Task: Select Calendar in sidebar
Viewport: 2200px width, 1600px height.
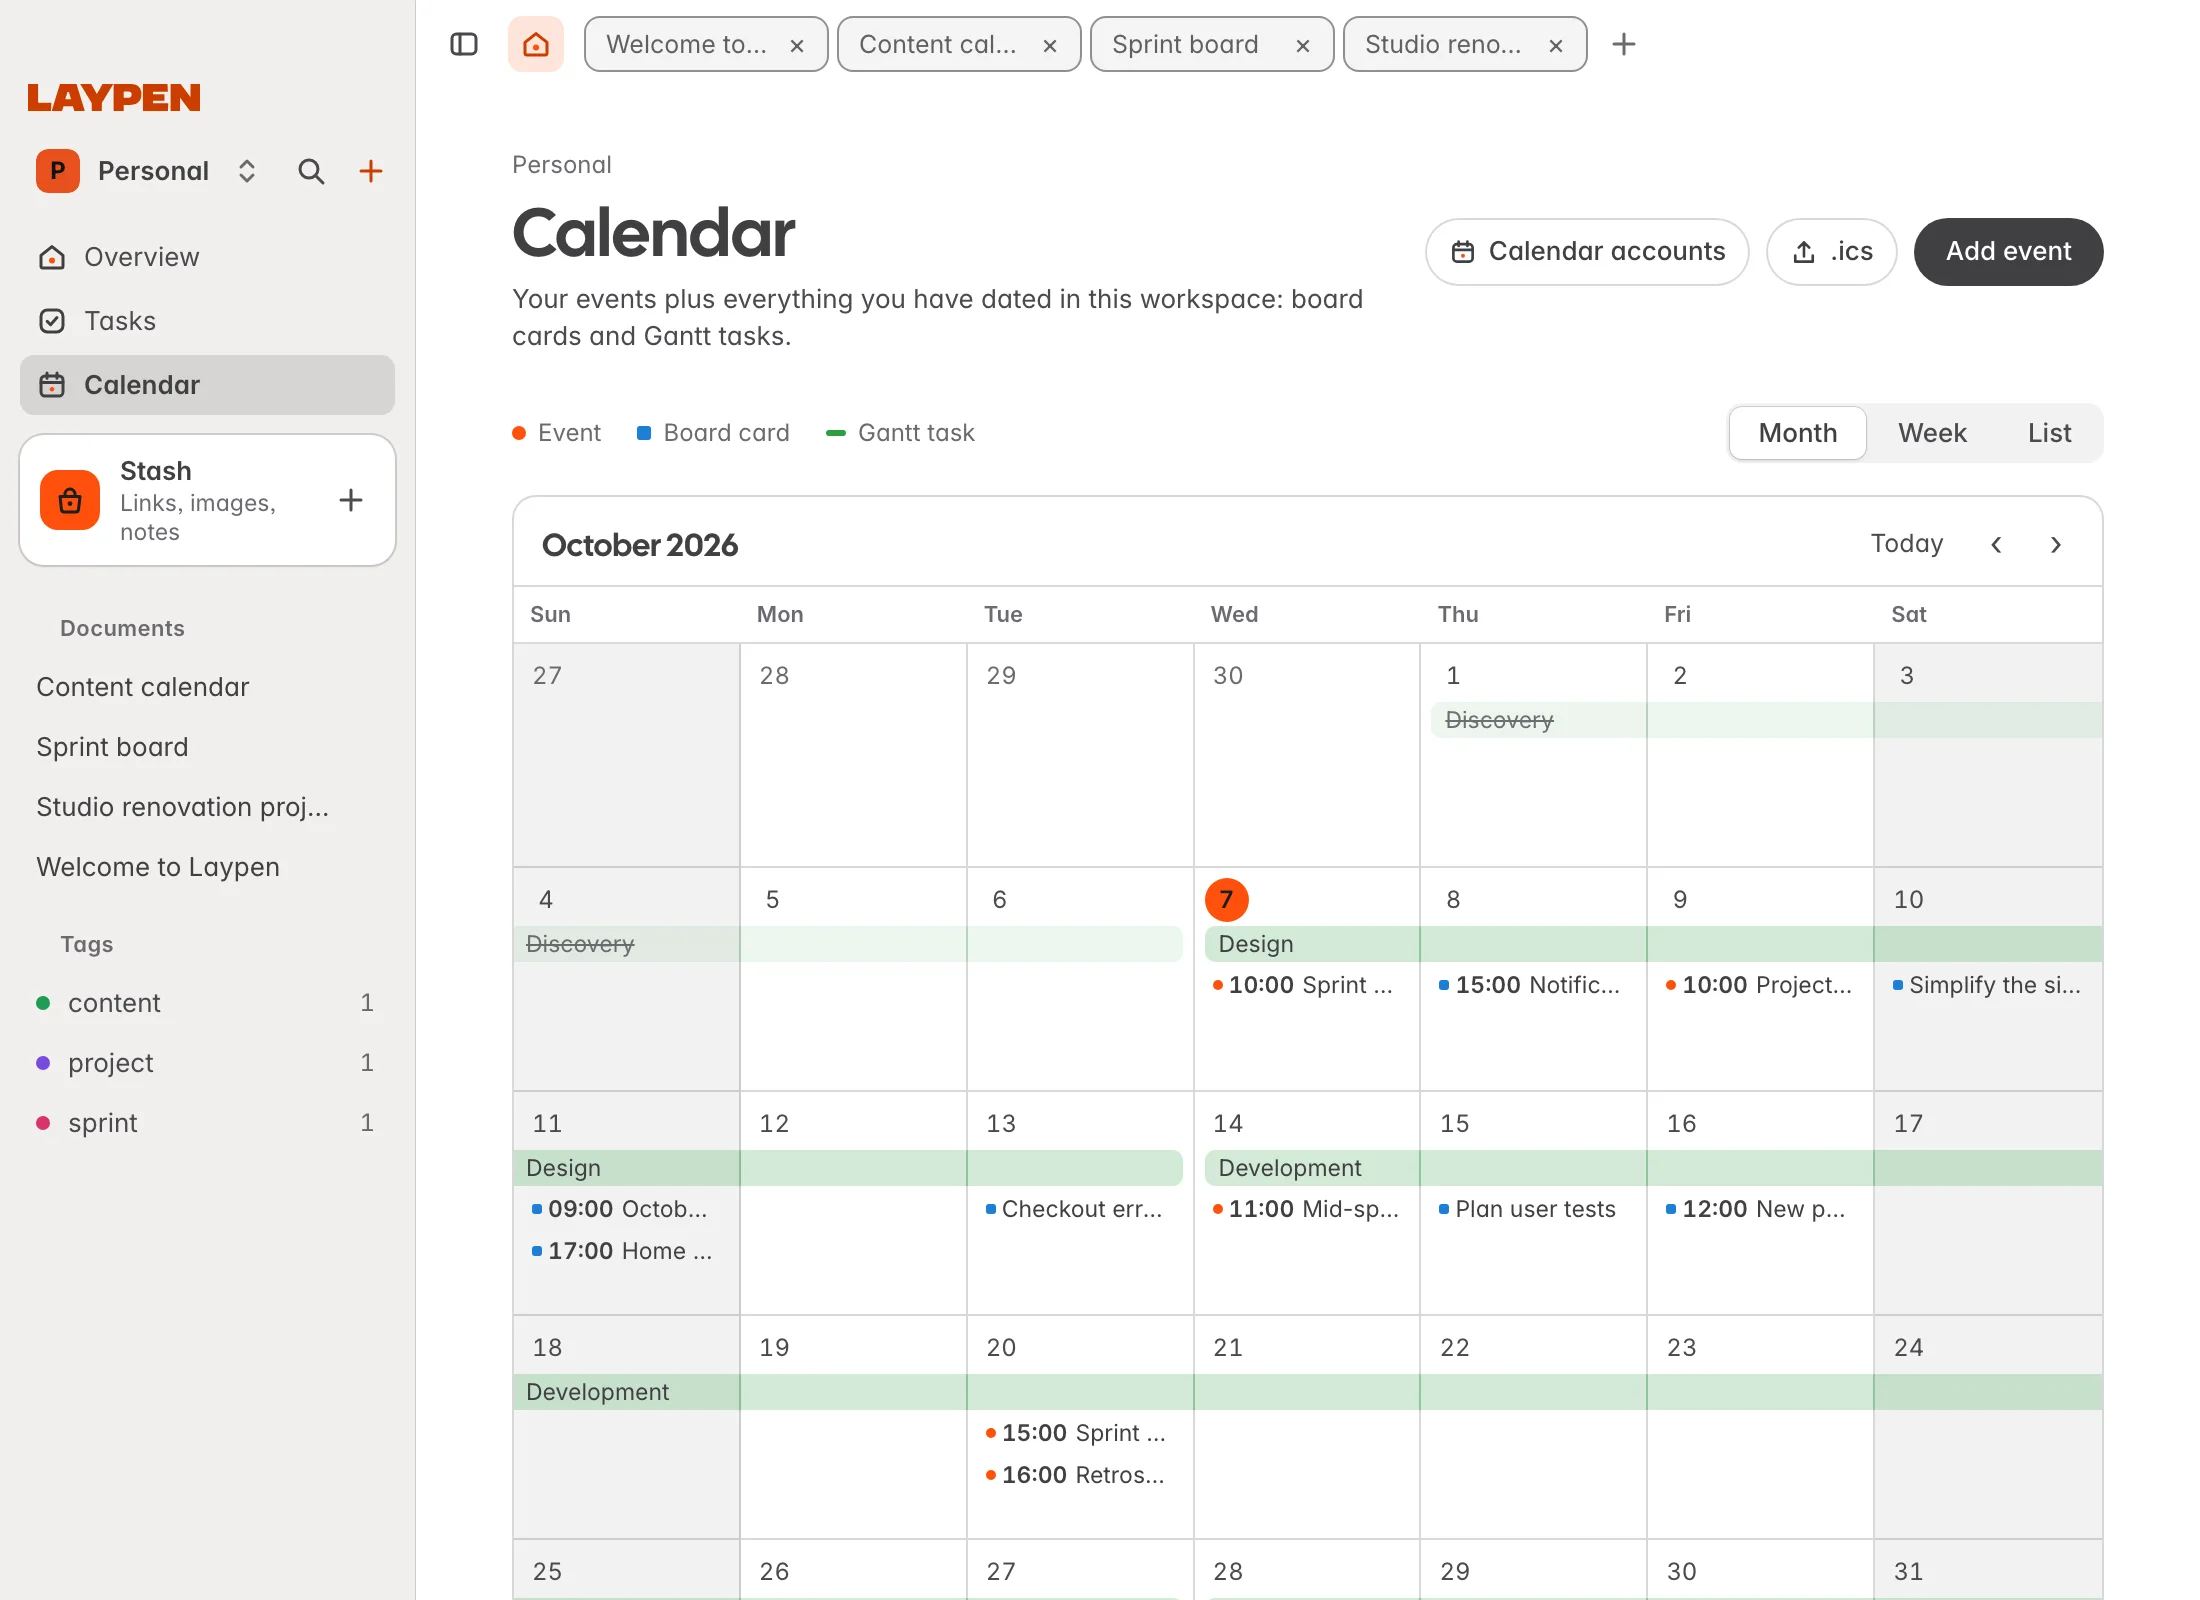Action: coord(207,385)
